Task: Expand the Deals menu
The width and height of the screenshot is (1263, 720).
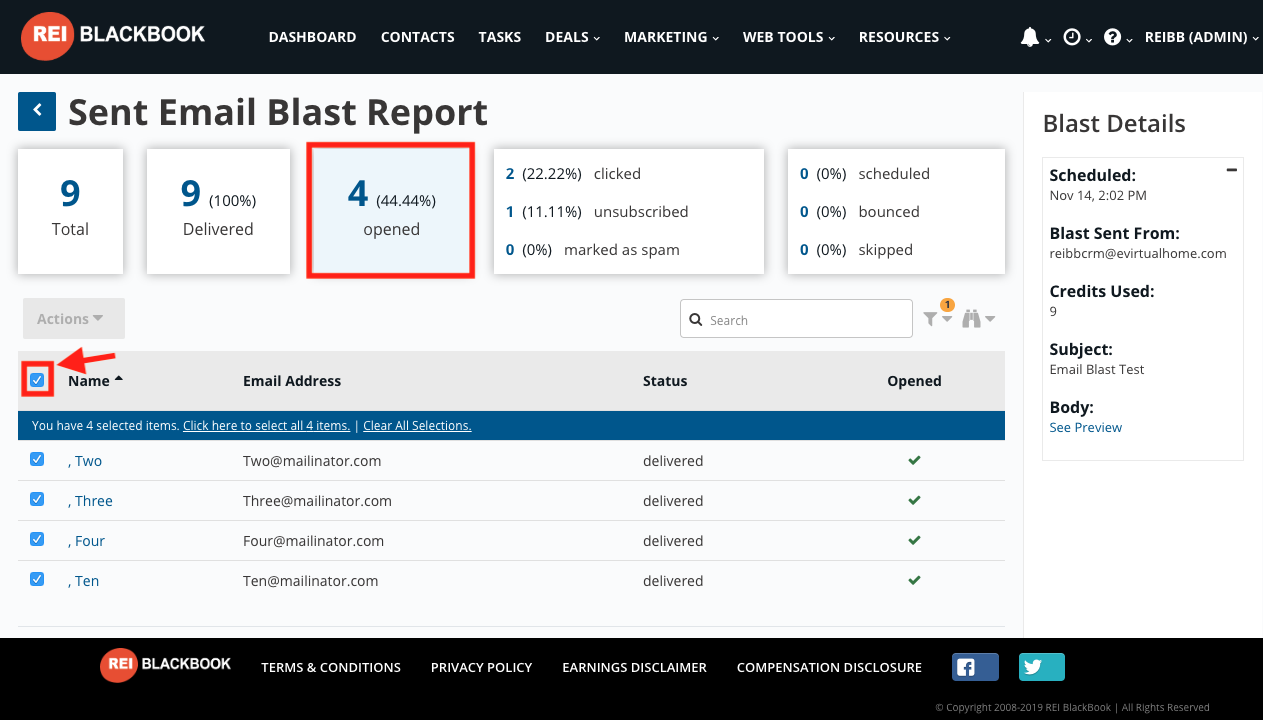Action: [572, 37]
